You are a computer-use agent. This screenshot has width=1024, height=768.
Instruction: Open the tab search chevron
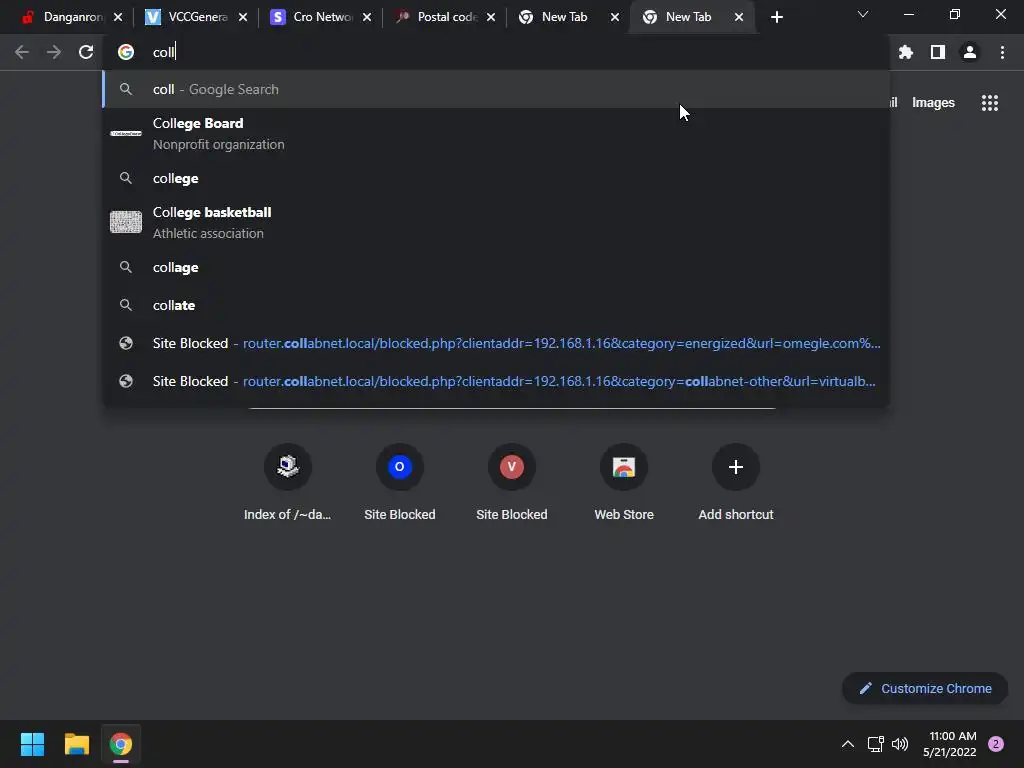[863, 14]
